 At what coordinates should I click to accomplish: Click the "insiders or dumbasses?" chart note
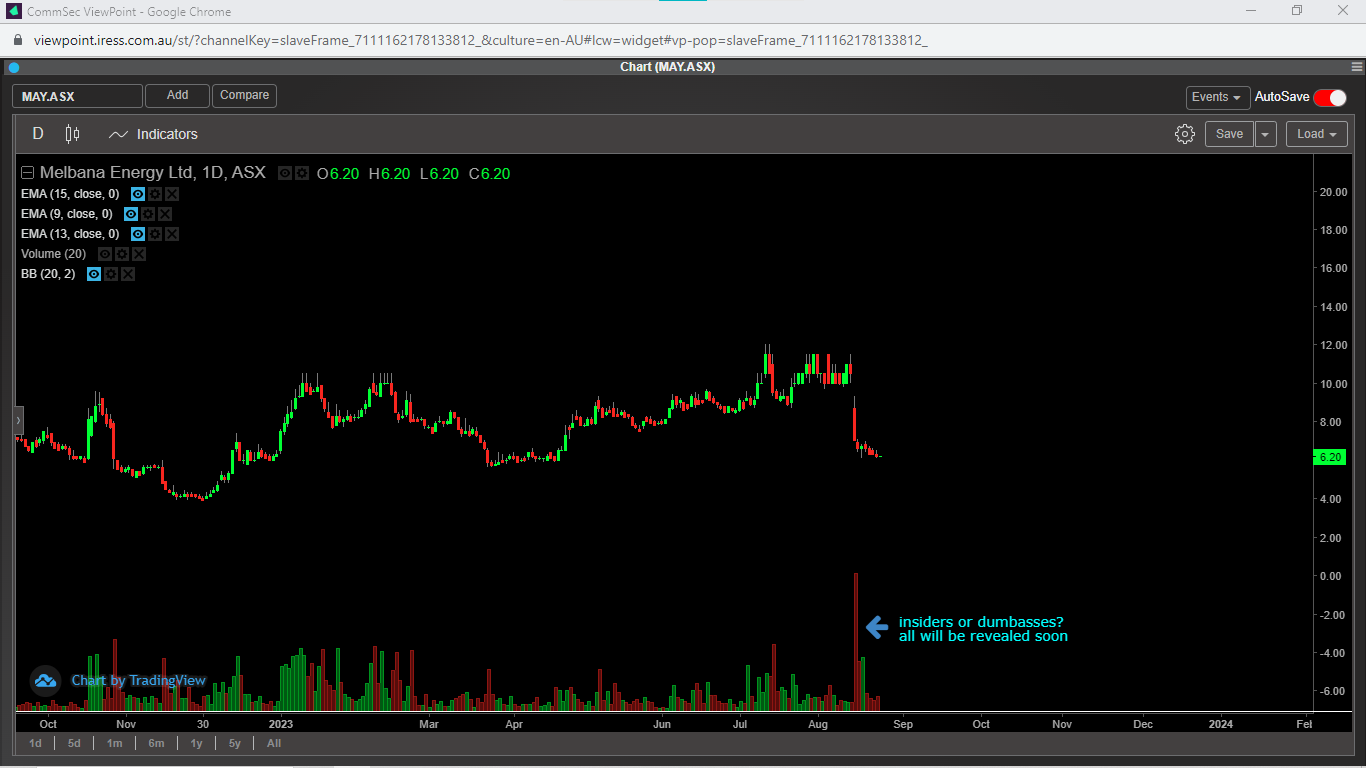[981, 622]
